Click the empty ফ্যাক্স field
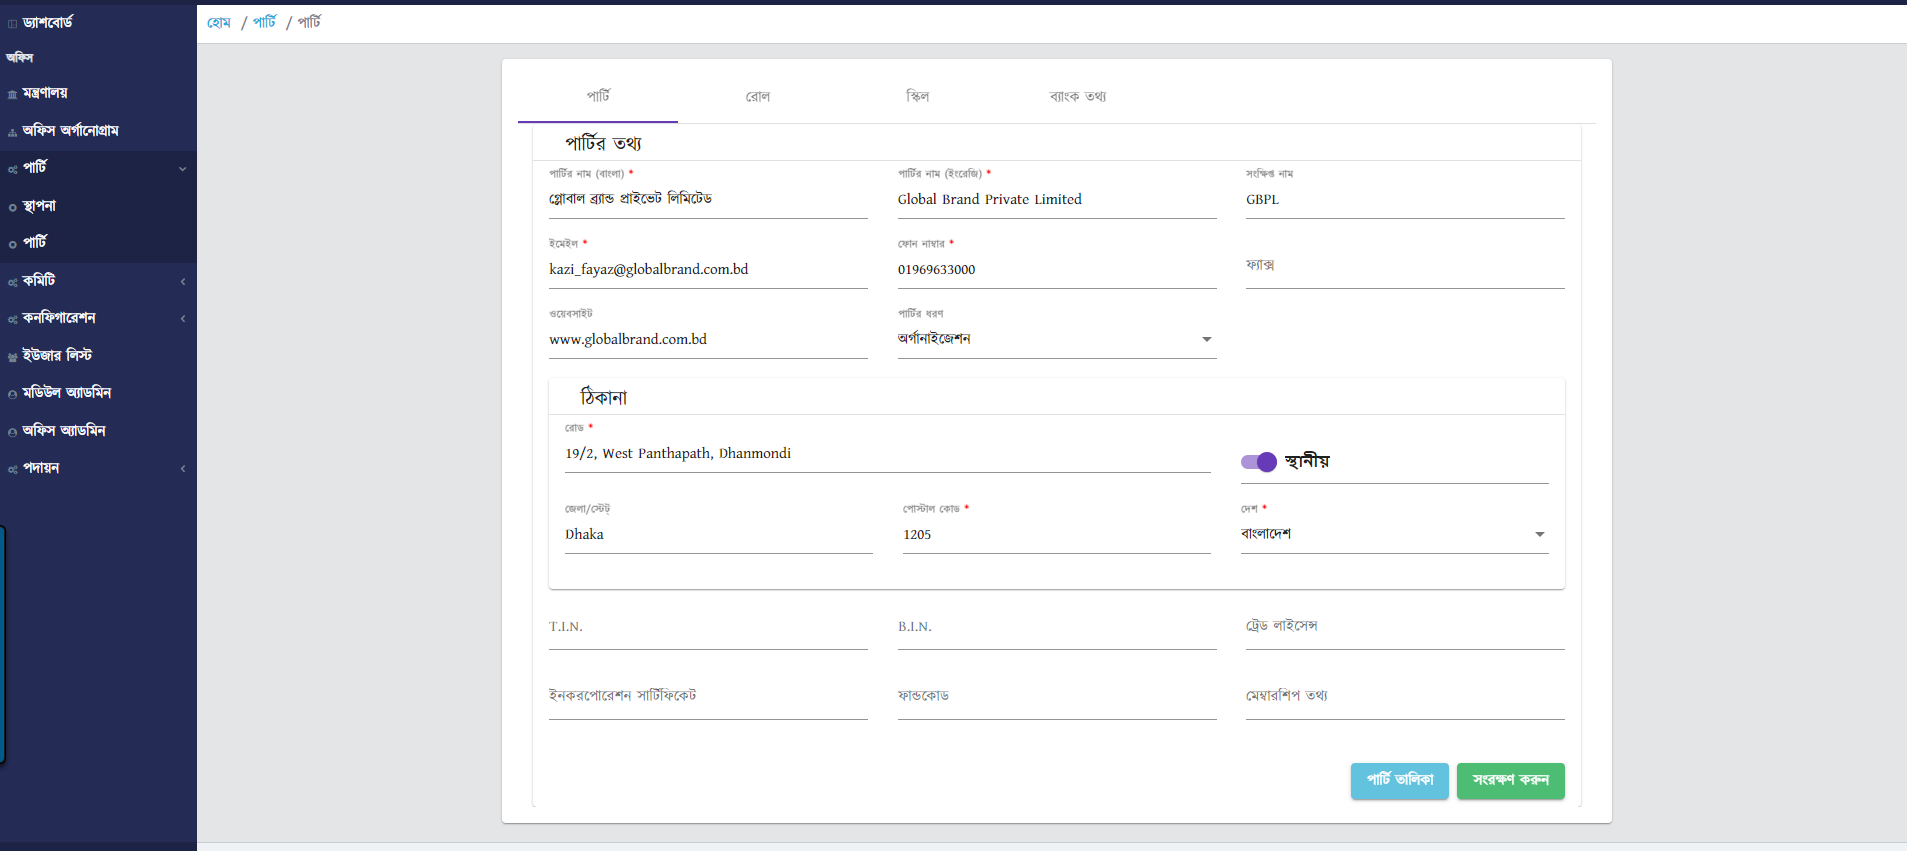1907x851 pixels. pos(1405,266)
